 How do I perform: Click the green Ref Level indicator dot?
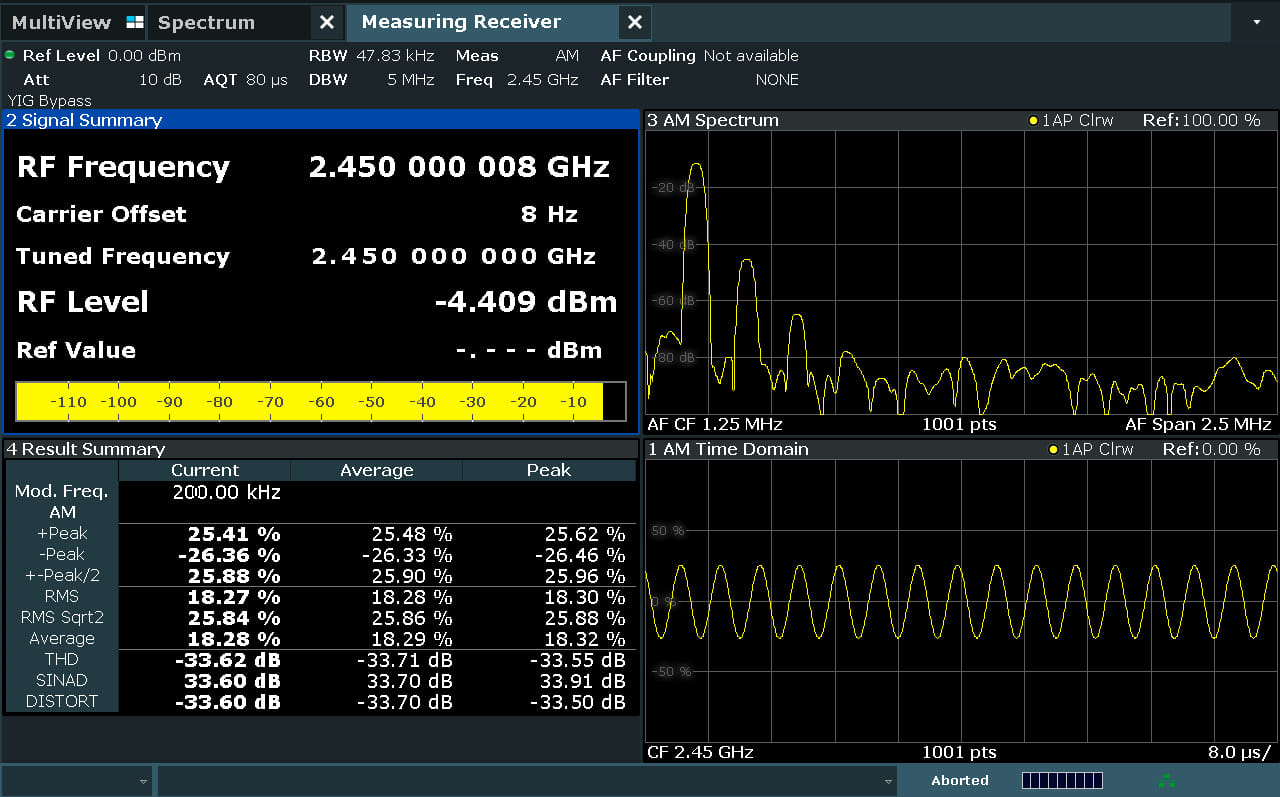pyautogui.click(x=10, y=55)
